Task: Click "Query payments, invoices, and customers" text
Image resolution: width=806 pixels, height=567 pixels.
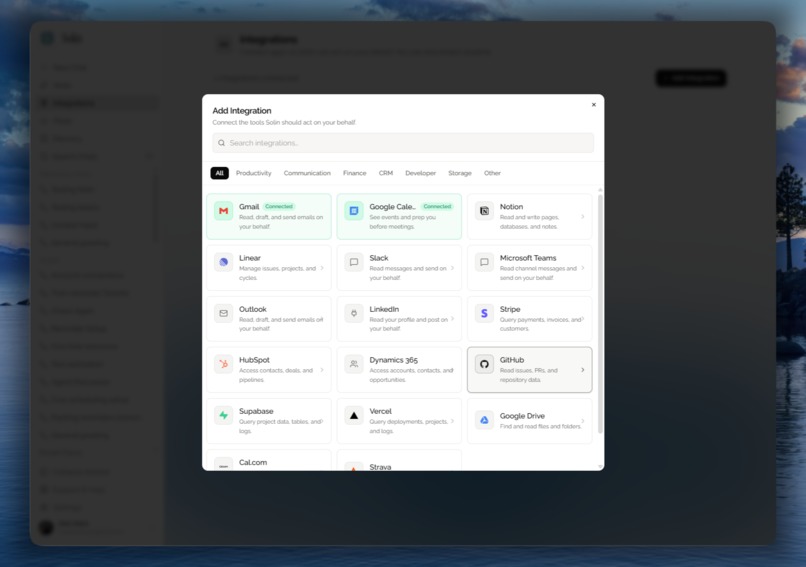Action: coord(540,324)
